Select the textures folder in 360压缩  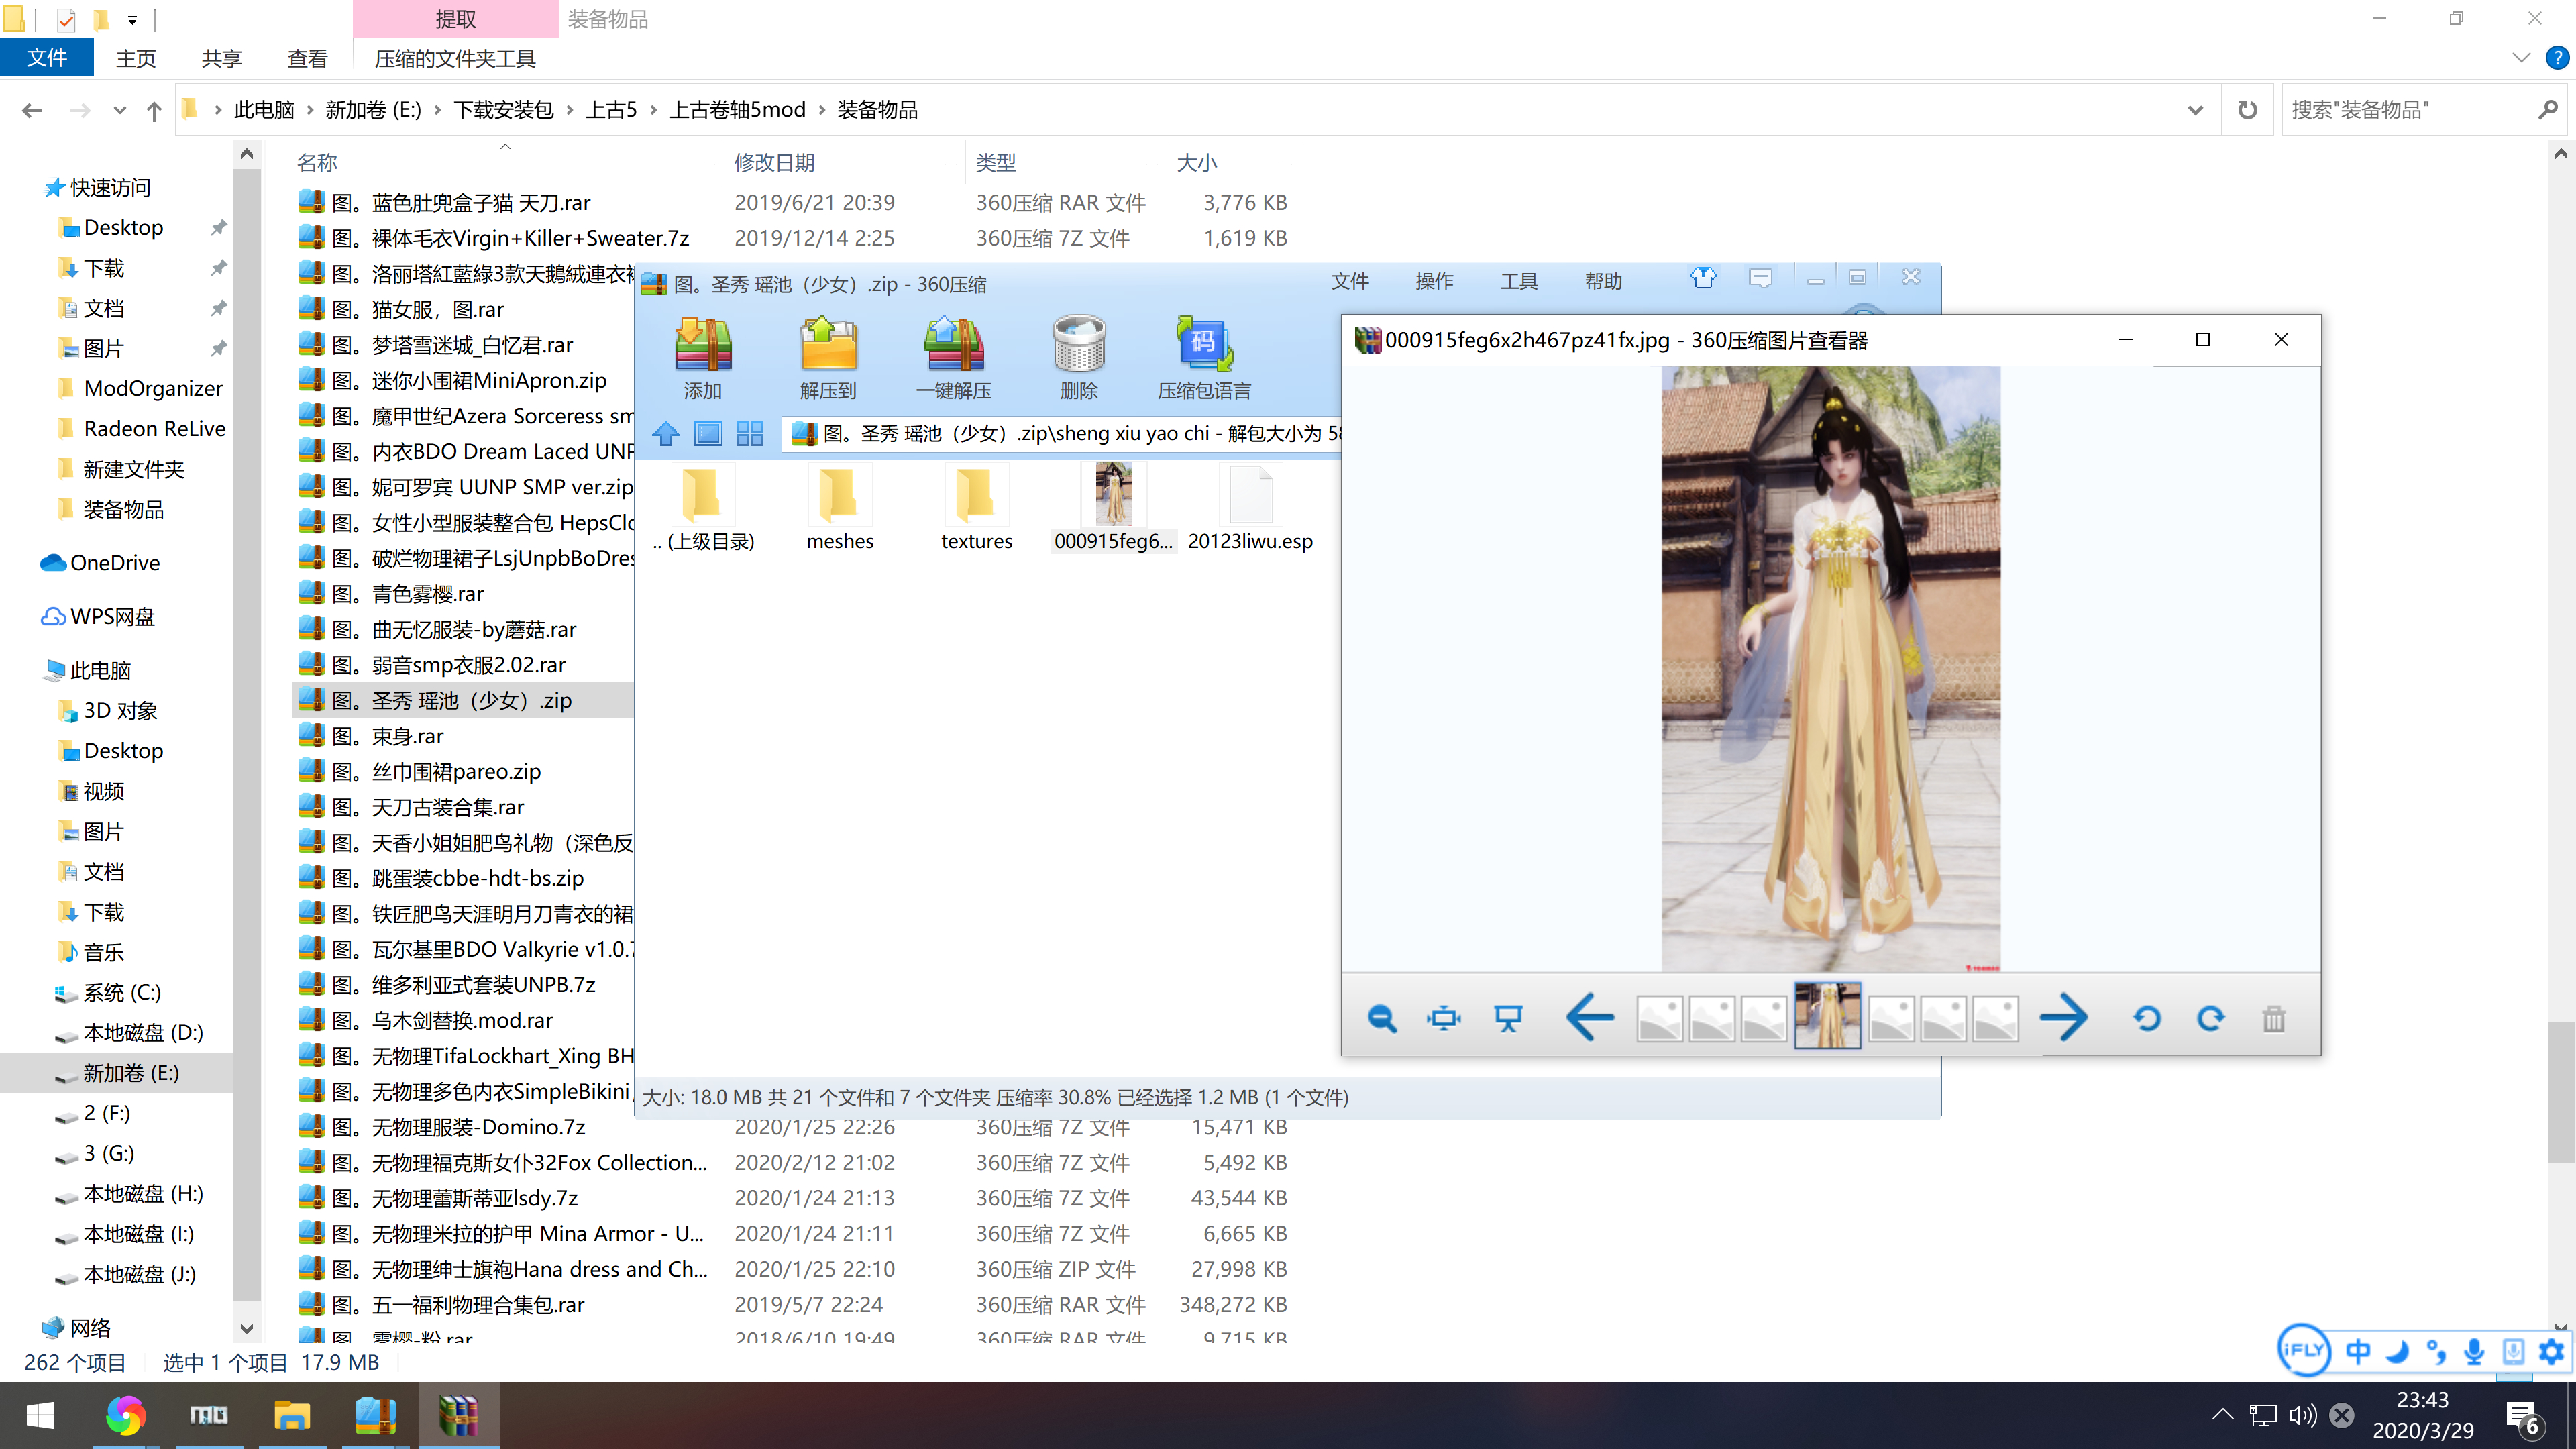(976, 509)
